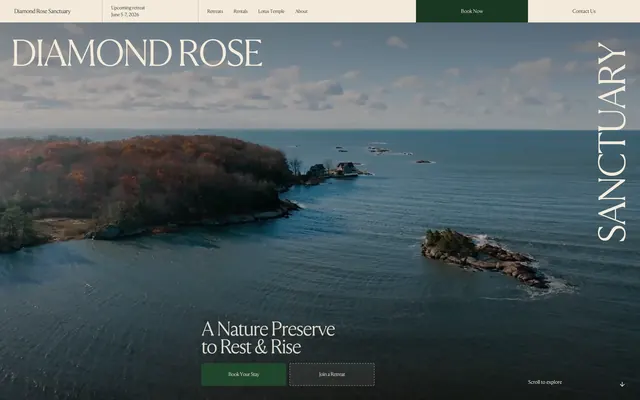
Task: Click the scroll down arrow icon
Action: pos(622,384)
